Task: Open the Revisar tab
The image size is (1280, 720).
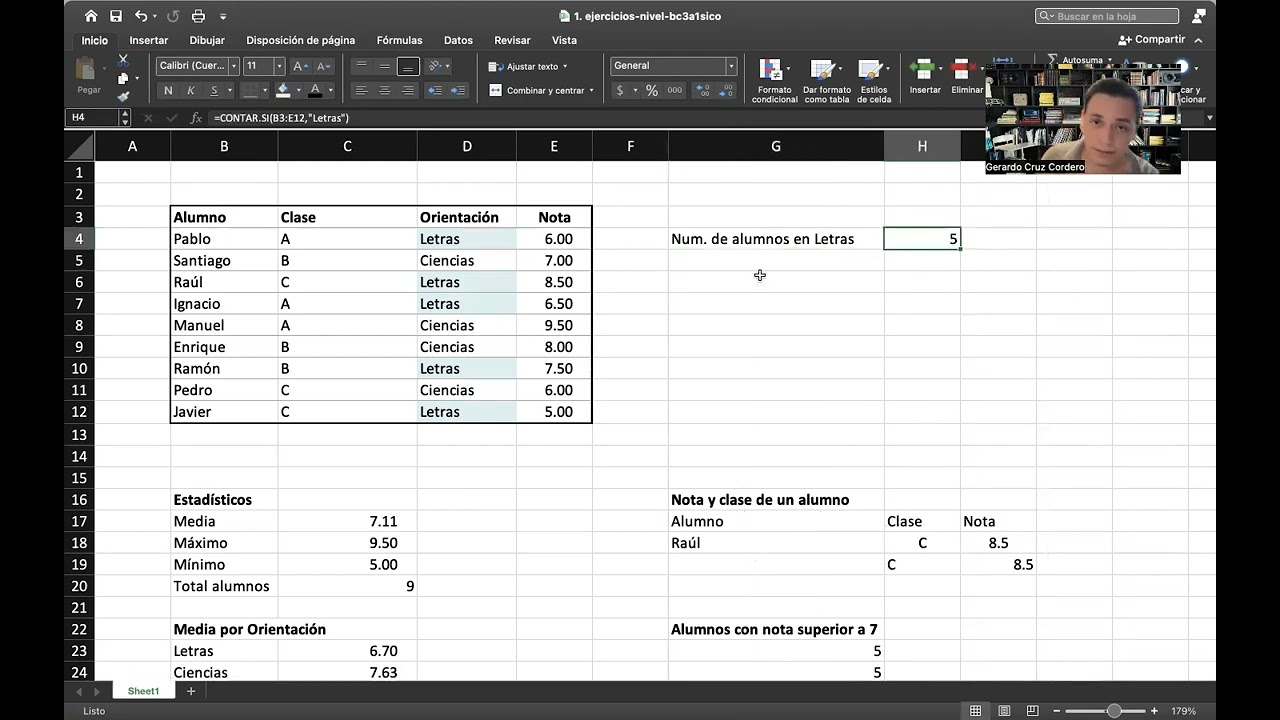Action: click(x=512, y=40)
